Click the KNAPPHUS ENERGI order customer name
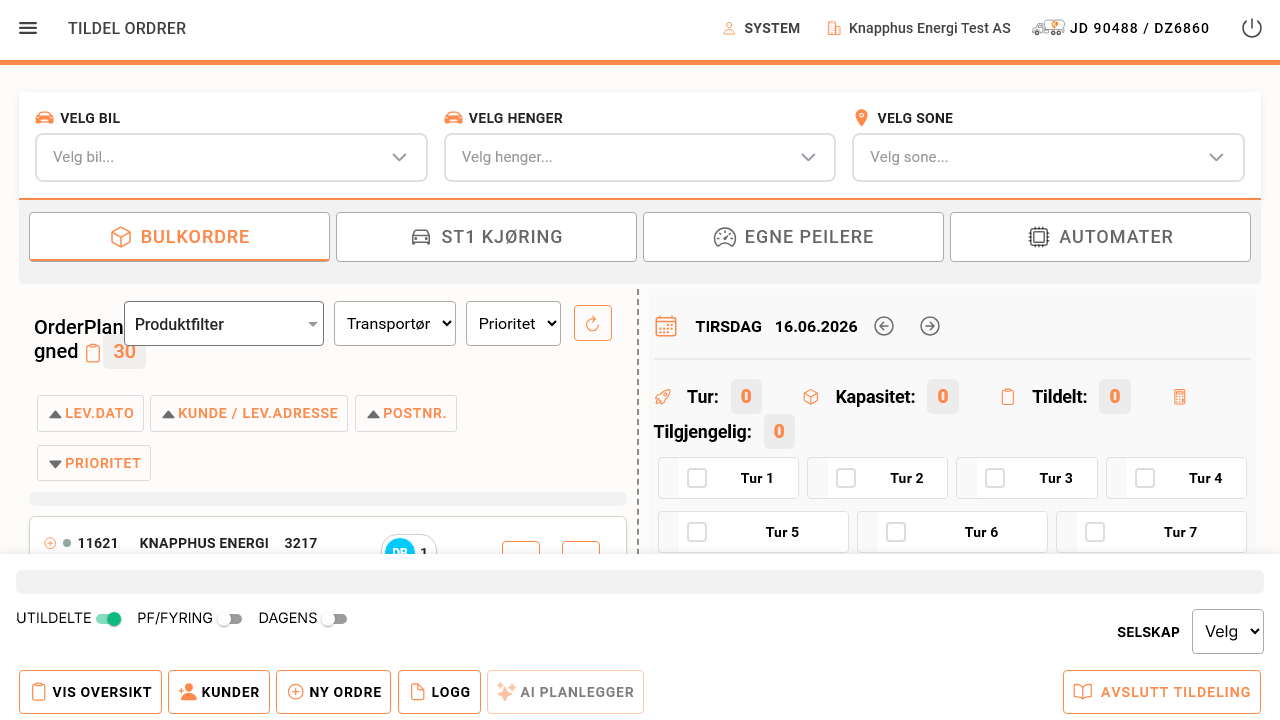The height and width of the screenshot is (720, 1280). [x=204, y=543]
